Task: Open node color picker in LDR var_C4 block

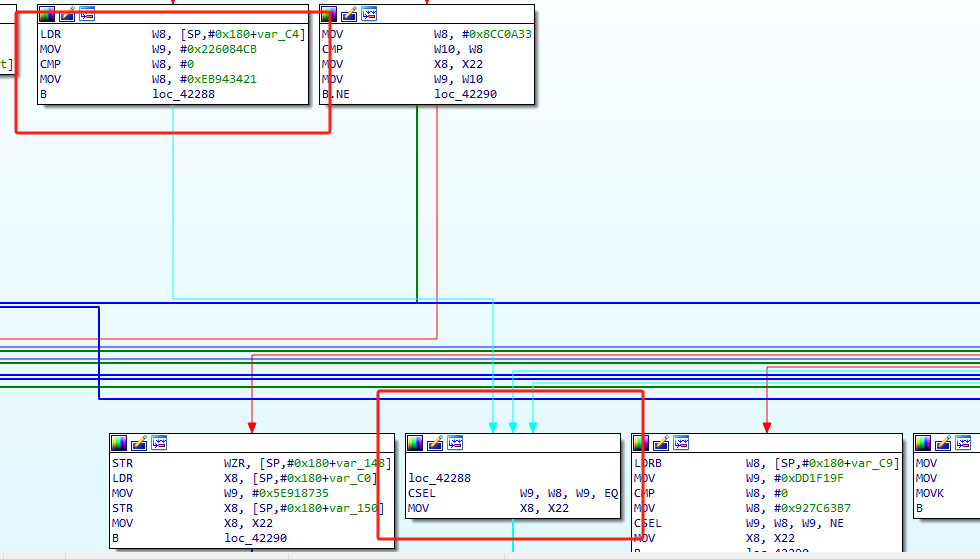Action: tap(47, 14)
